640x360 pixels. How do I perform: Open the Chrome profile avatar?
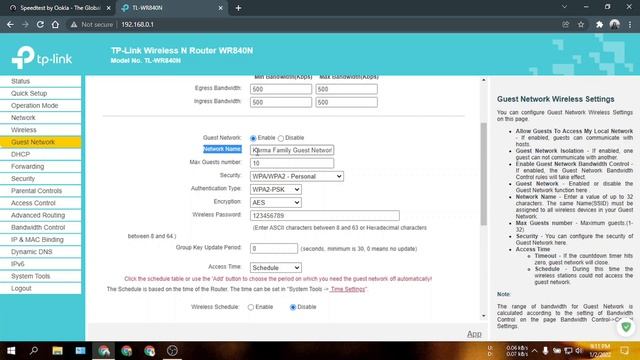tap(615, 24)
